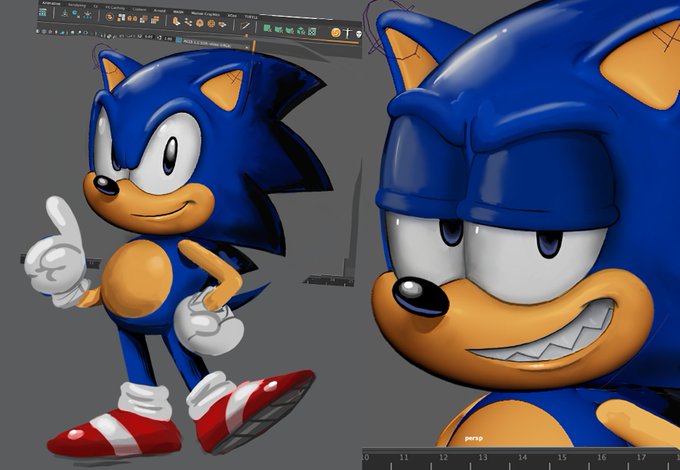Viewport: 680px width, 470px height.
Task: Open the Animation shelf tab
Action: click(x=51, y=3)
